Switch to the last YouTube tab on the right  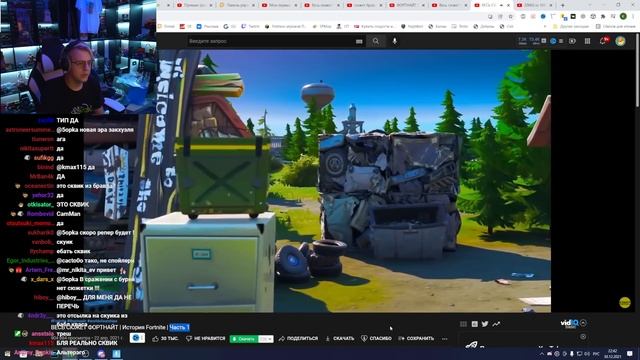(534, 5)
